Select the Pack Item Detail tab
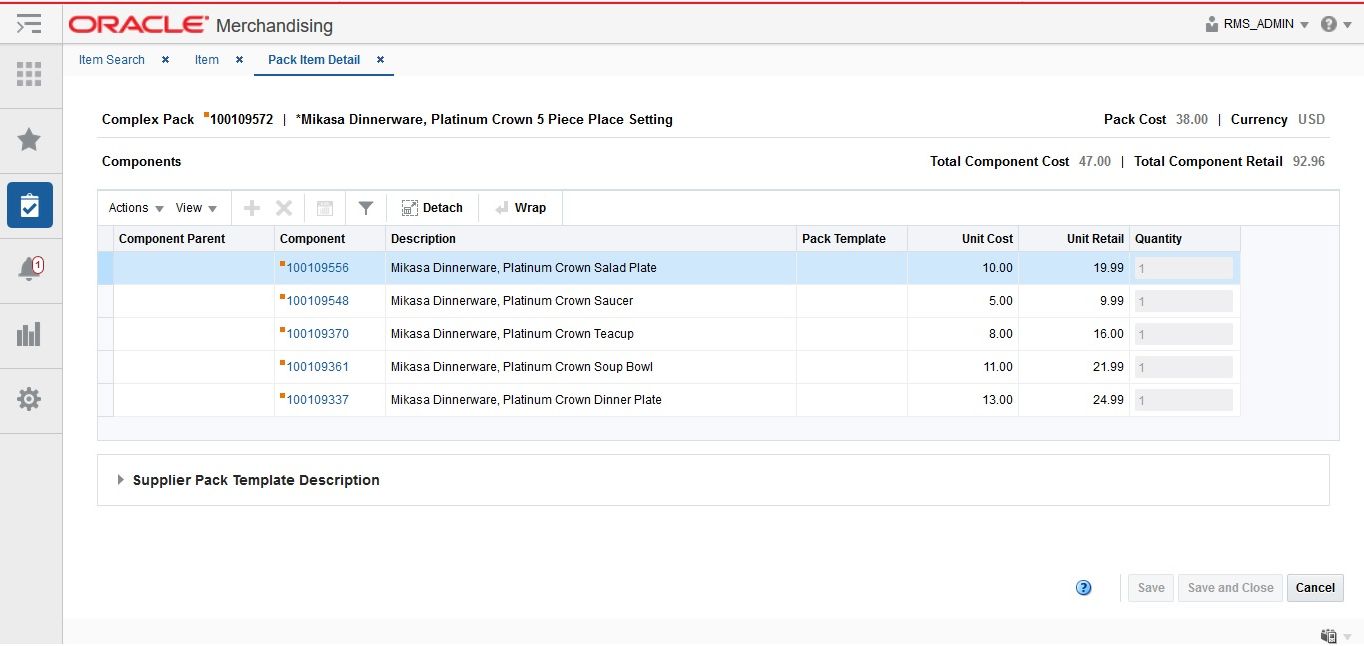 pos(314,60)
